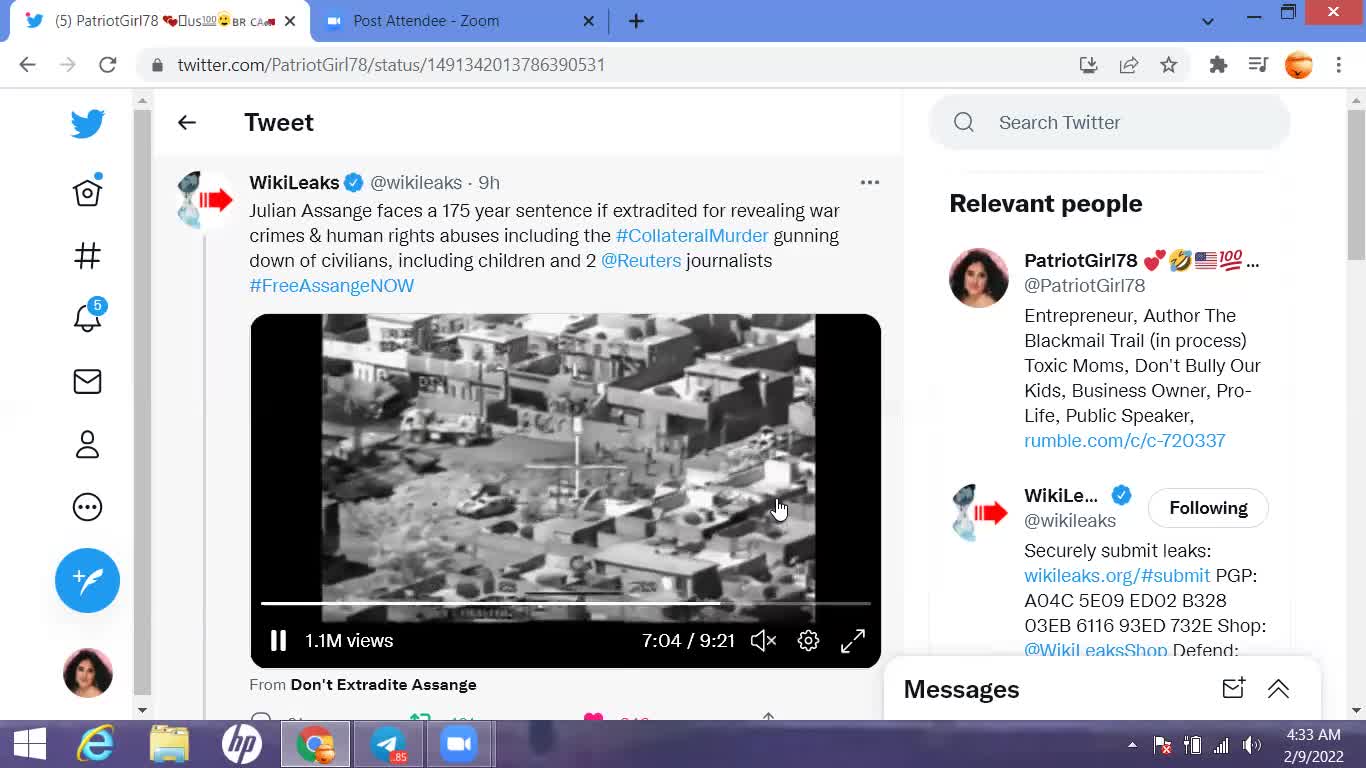Image resolution: width=1366 pixels, height=768 pixels.
Task: Pause the video playback
Action: tap(278, 641)
